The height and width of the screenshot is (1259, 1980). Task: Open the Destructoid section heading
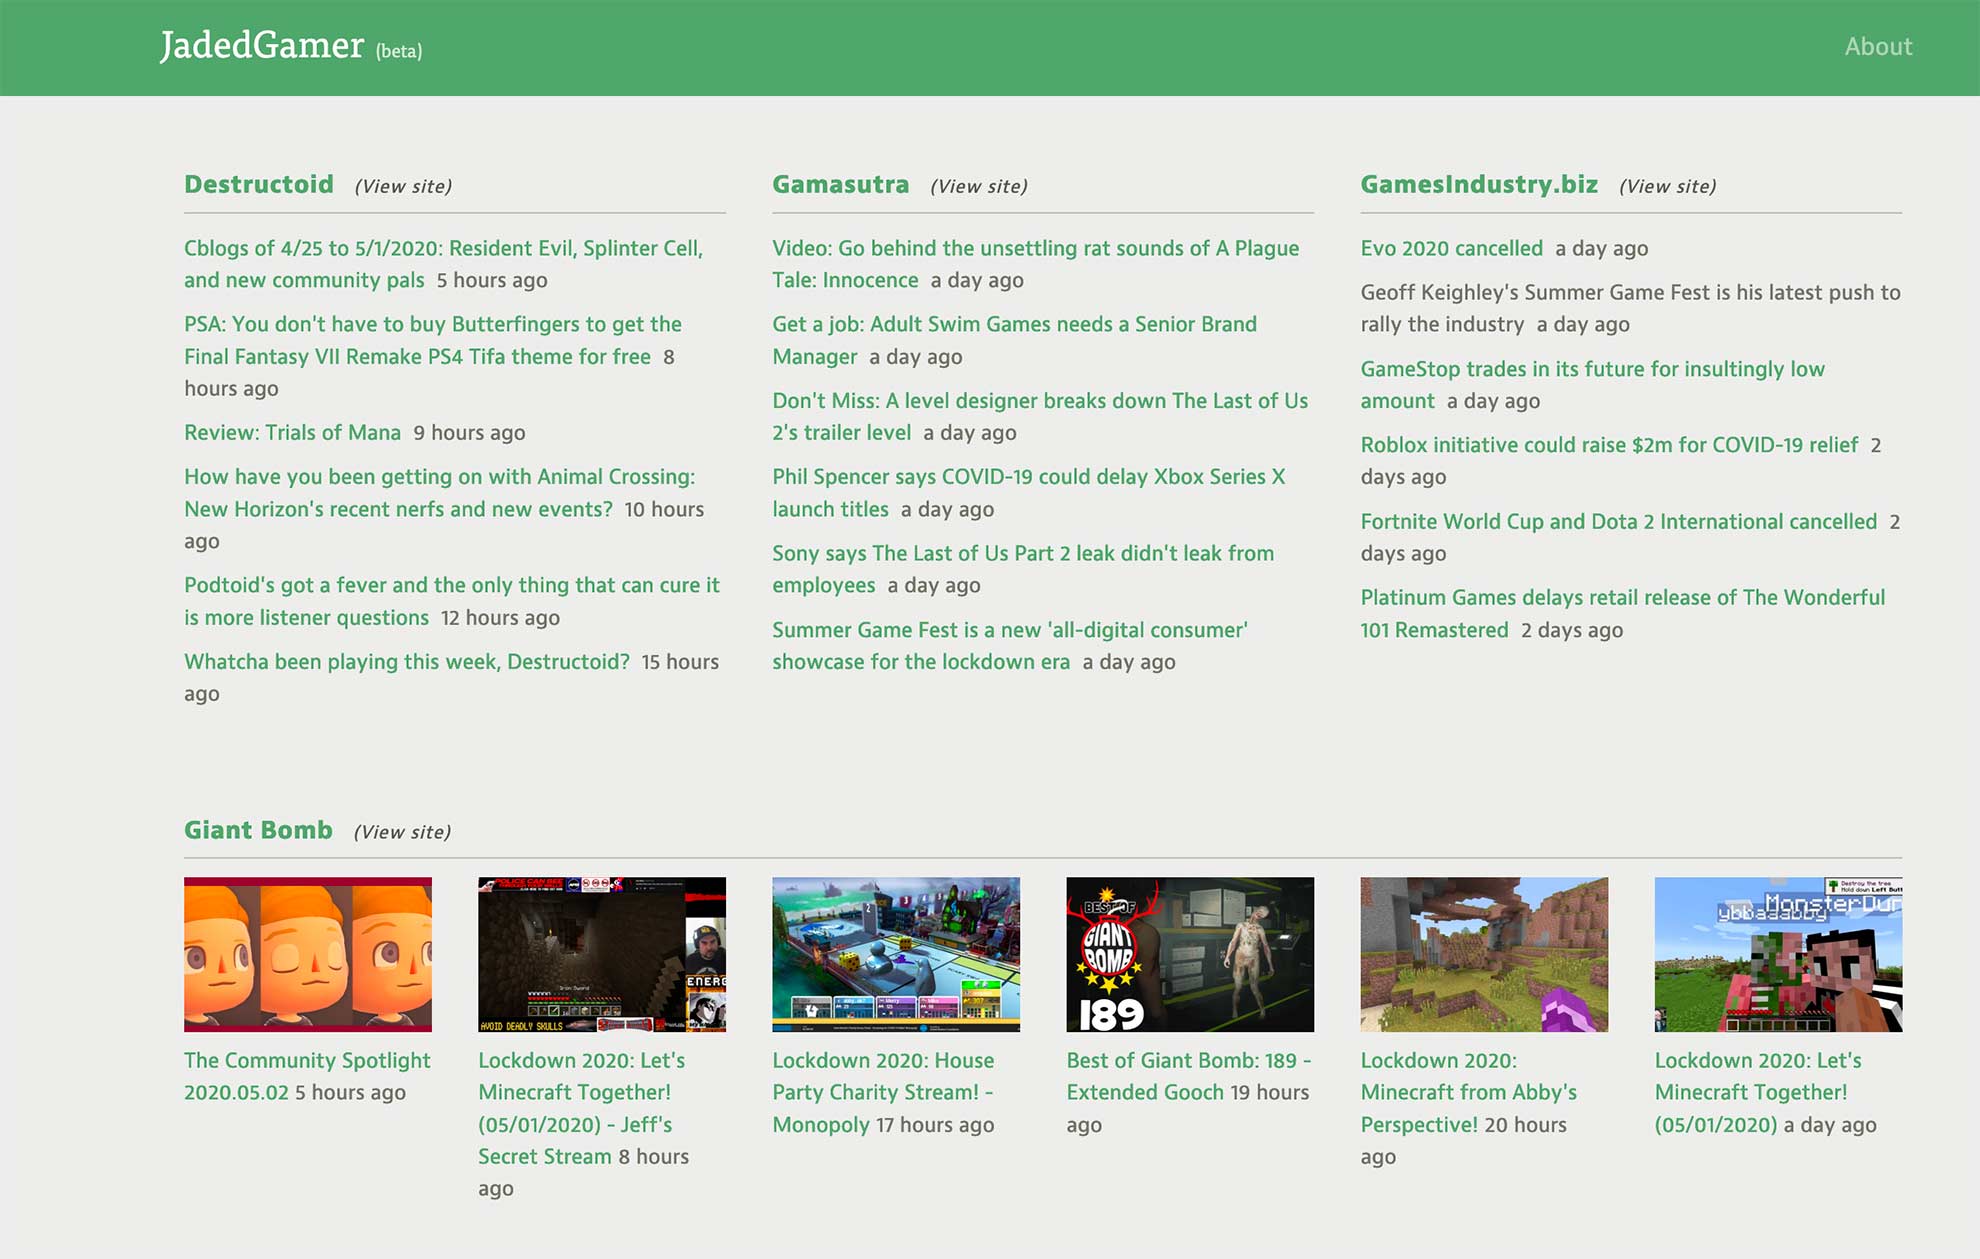point(259,184)
